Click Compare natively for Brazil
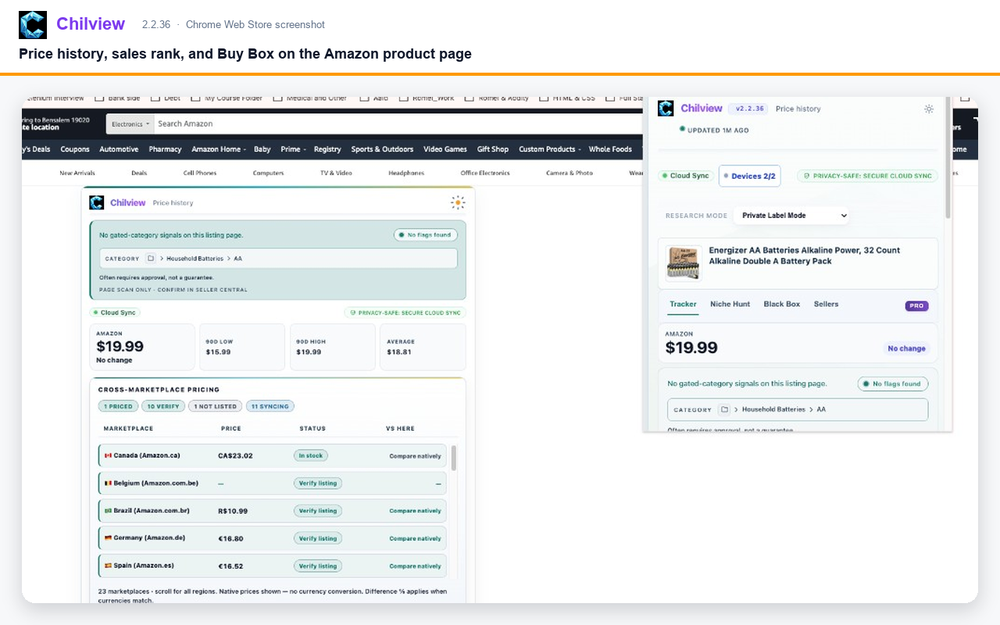 click(415, 511)
